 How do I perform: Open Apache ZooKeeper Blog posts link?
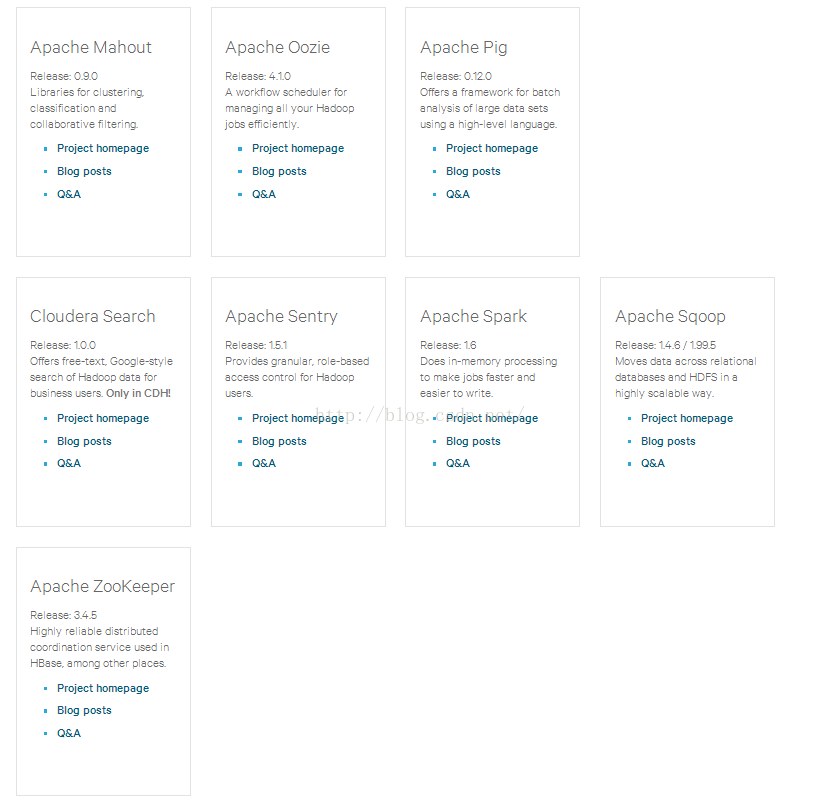click(84, 710)
